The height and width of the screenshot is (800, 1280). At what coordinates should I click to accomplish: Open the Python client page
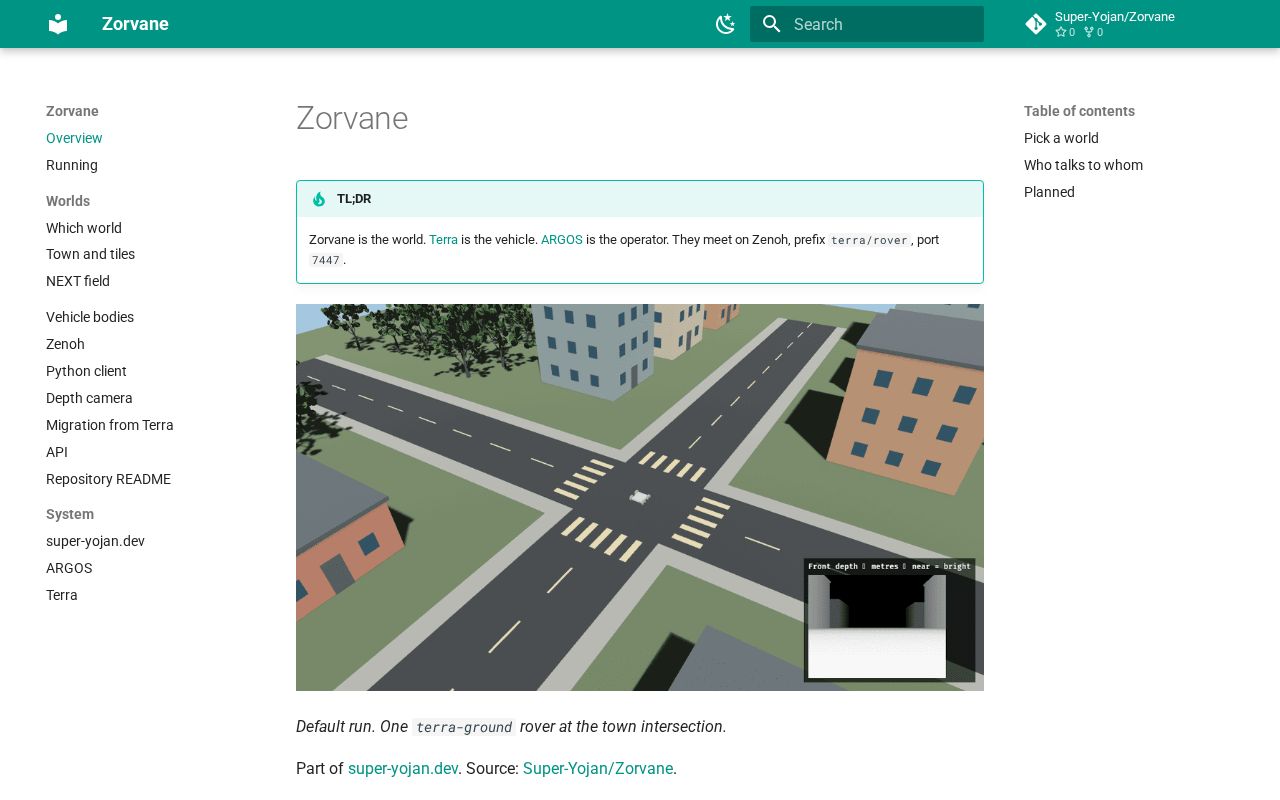86,371
